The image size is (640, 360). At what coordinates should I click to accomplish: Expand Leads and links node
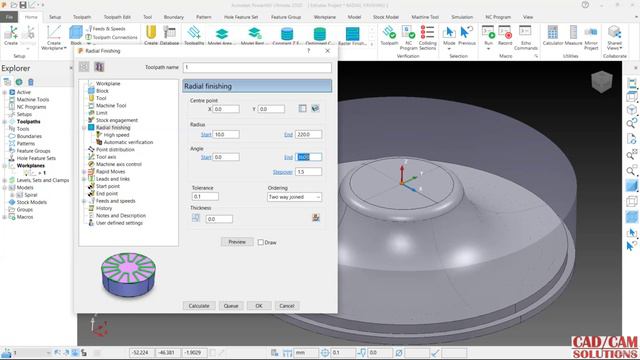click(x=84, y=179)
